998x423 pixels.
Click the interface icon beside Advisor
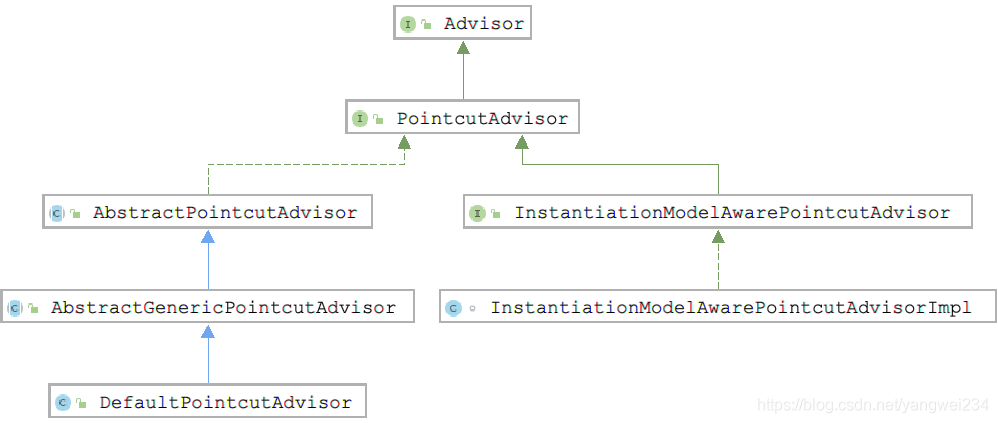point(408,24)
